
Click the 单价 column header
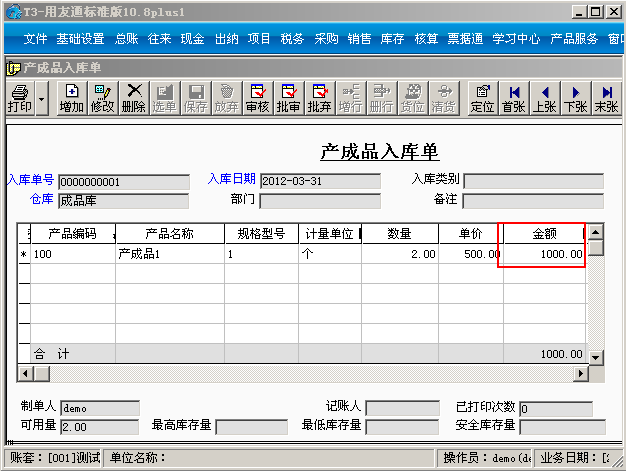tap(471, 234)
